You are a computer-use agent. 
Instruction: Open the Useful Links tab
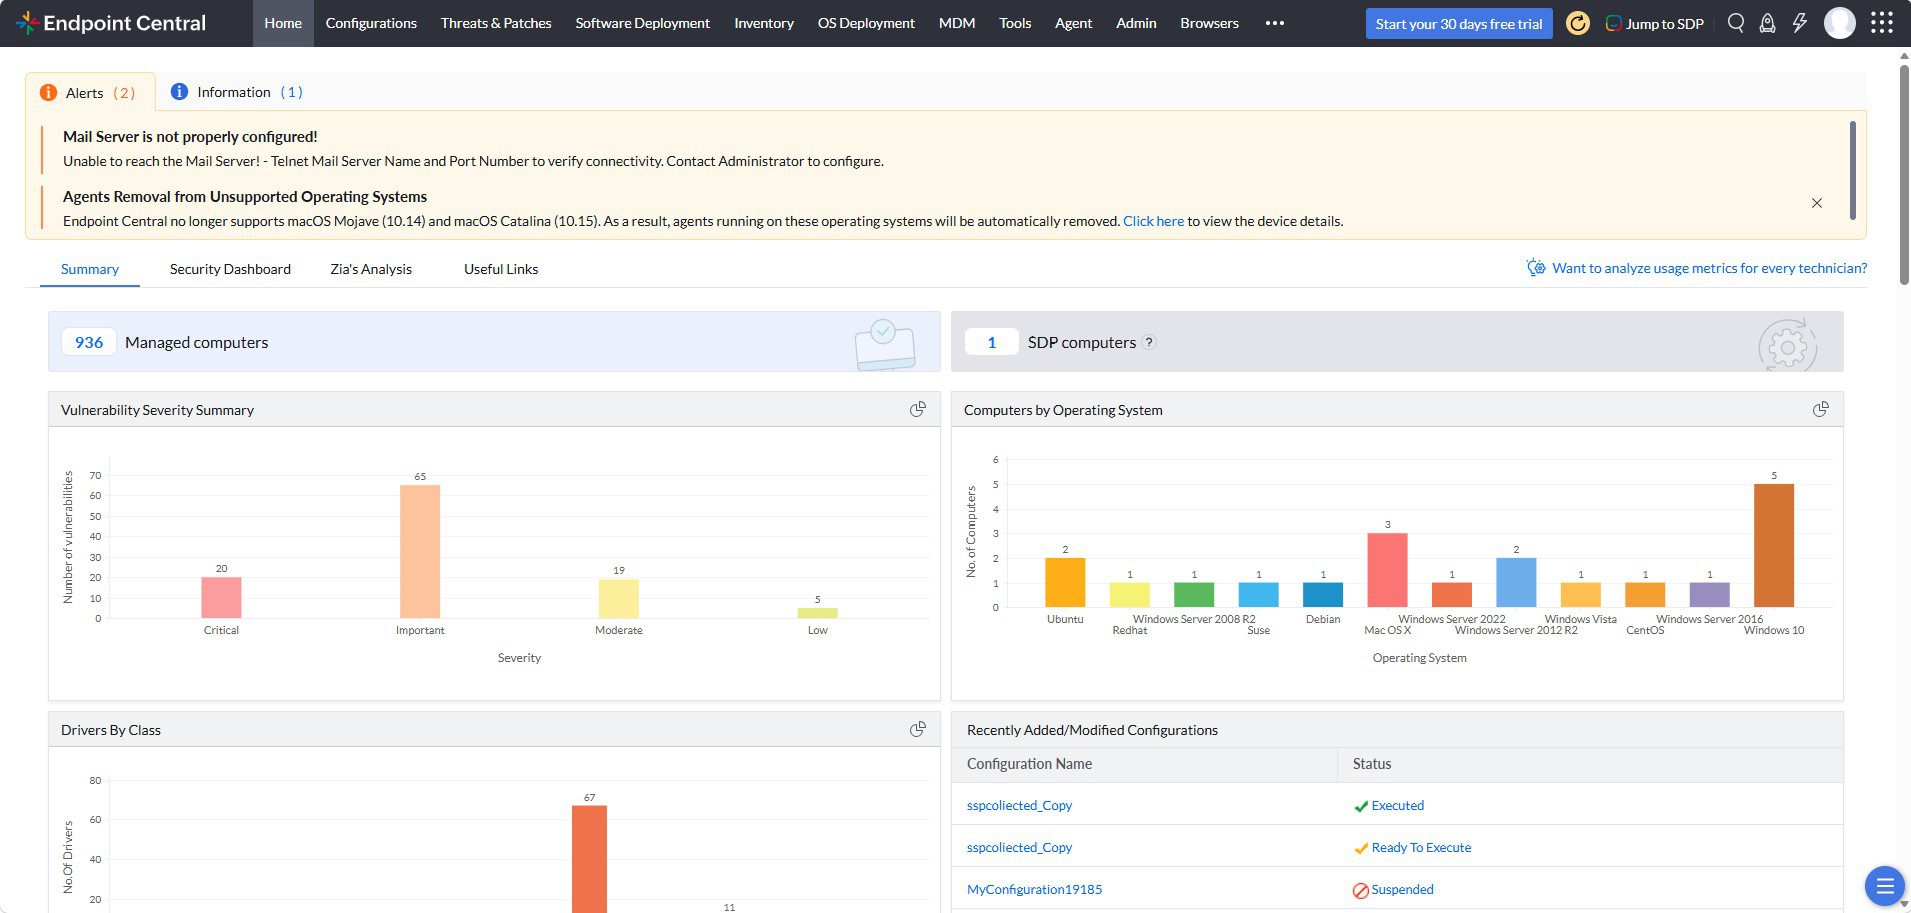click(501, 269)
